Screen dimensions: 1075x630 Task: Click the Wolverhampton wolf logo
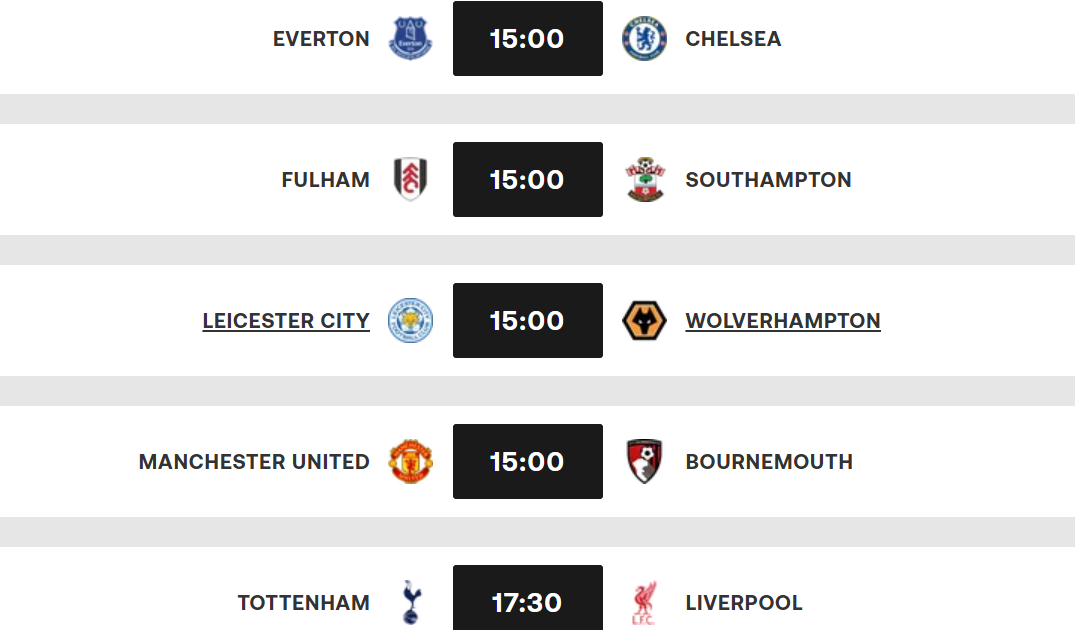[x=644, y=321]
